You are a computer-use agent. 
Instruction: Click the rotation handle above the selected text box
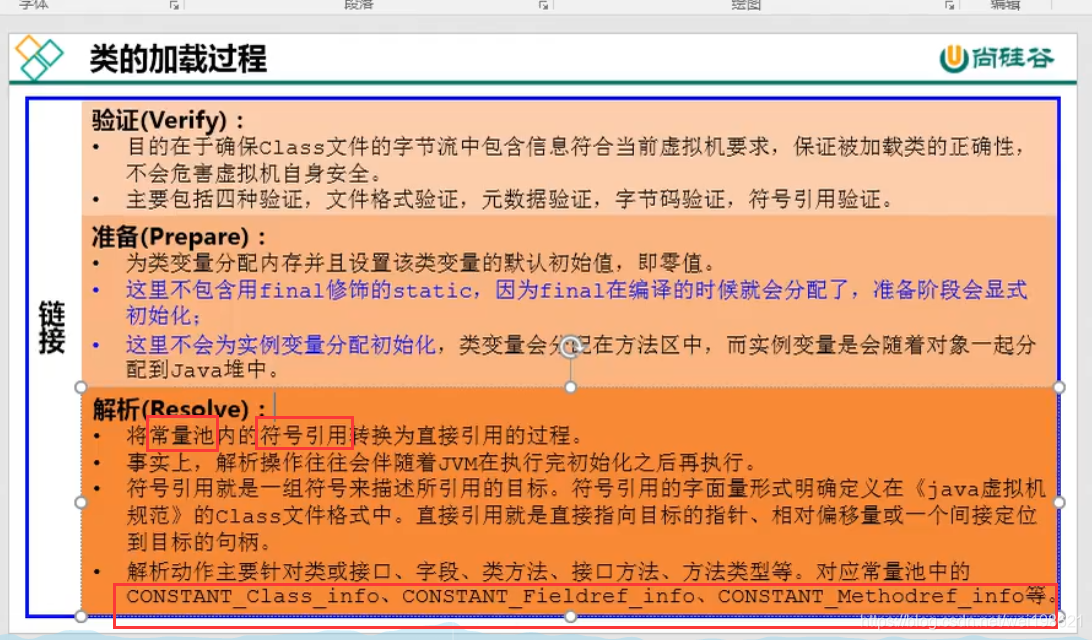coord(570,346)
